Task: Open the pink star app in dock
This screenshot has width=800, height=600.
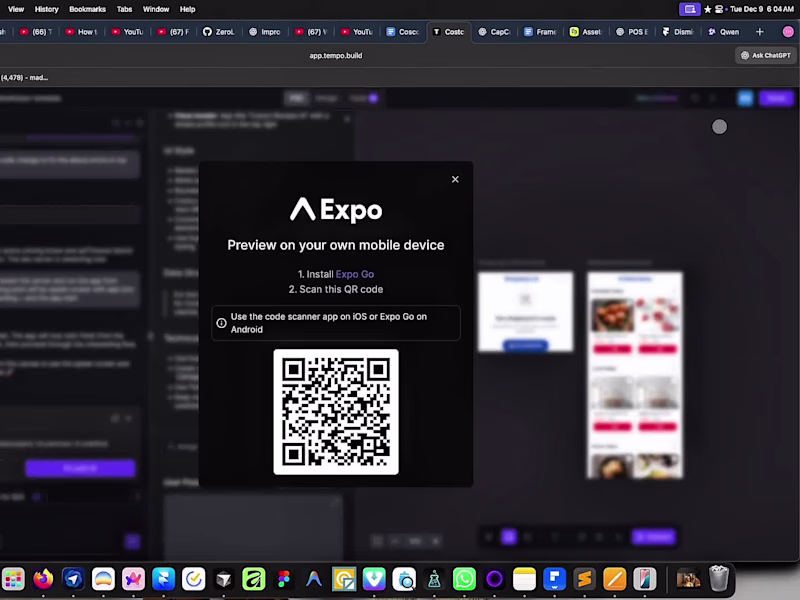Action: coord(134,579)
